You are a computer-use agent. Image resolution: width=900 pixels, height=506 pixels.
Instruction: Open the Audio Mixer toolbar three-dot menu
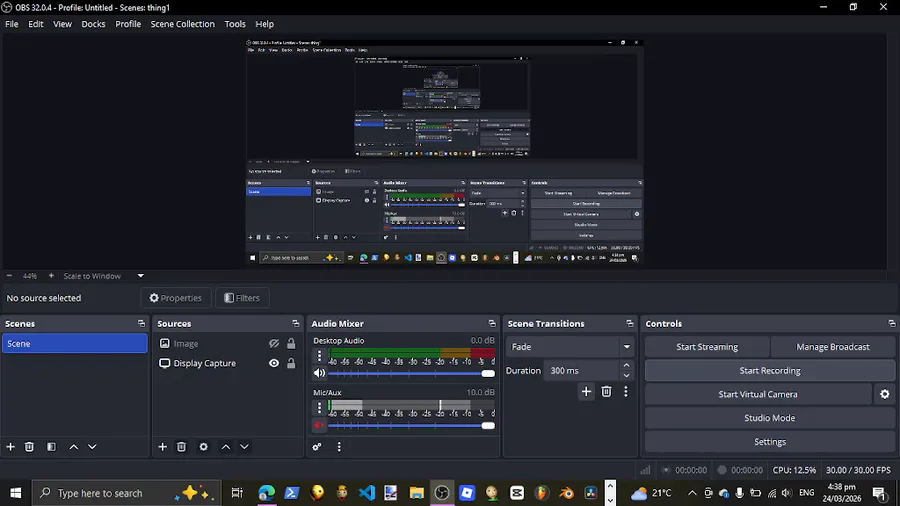[x=339, y=446]
